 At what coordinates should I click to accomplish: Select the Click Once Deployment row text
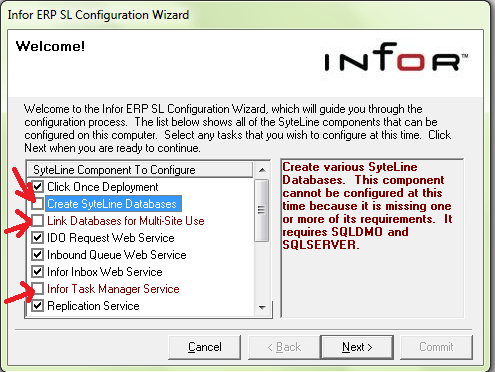click(103, 187)
